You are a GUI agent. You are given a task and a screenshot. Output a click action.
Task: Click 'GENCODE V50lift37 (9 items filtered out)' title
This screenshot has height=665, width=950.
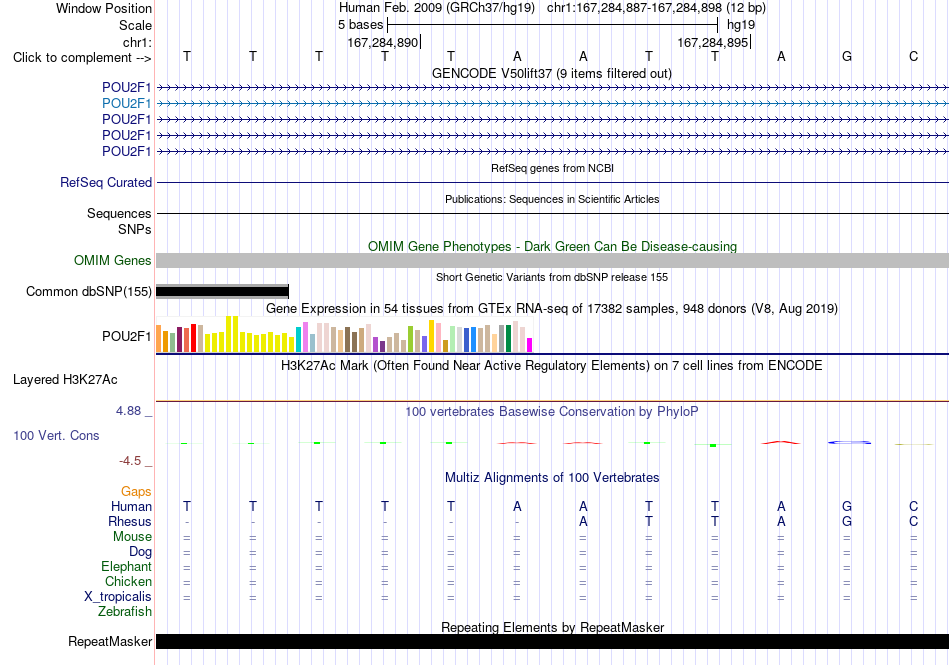552,73
